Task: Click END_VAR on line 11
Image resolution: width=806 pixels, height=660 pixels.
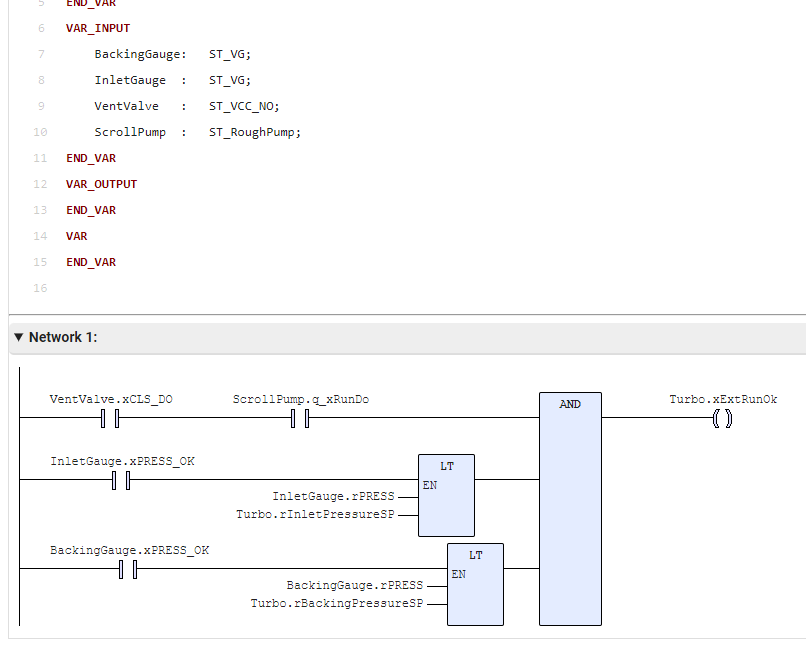Action: coord(91,158)
